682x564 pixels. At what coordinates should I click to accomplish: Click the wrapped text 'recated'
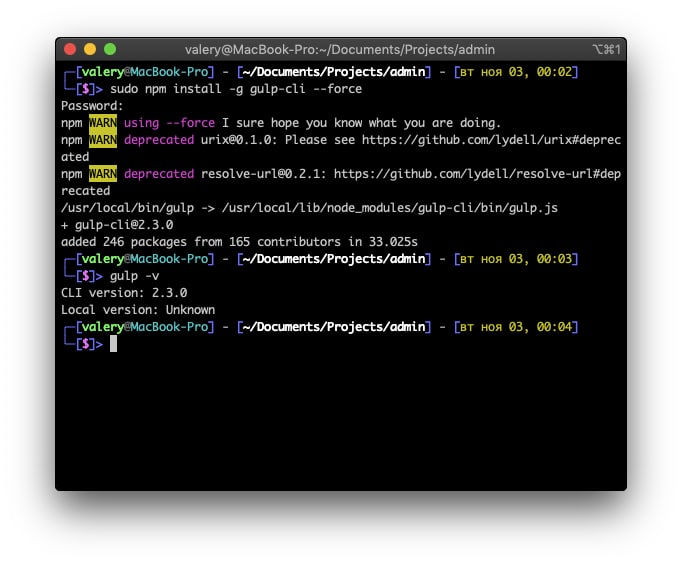point(85,191)
